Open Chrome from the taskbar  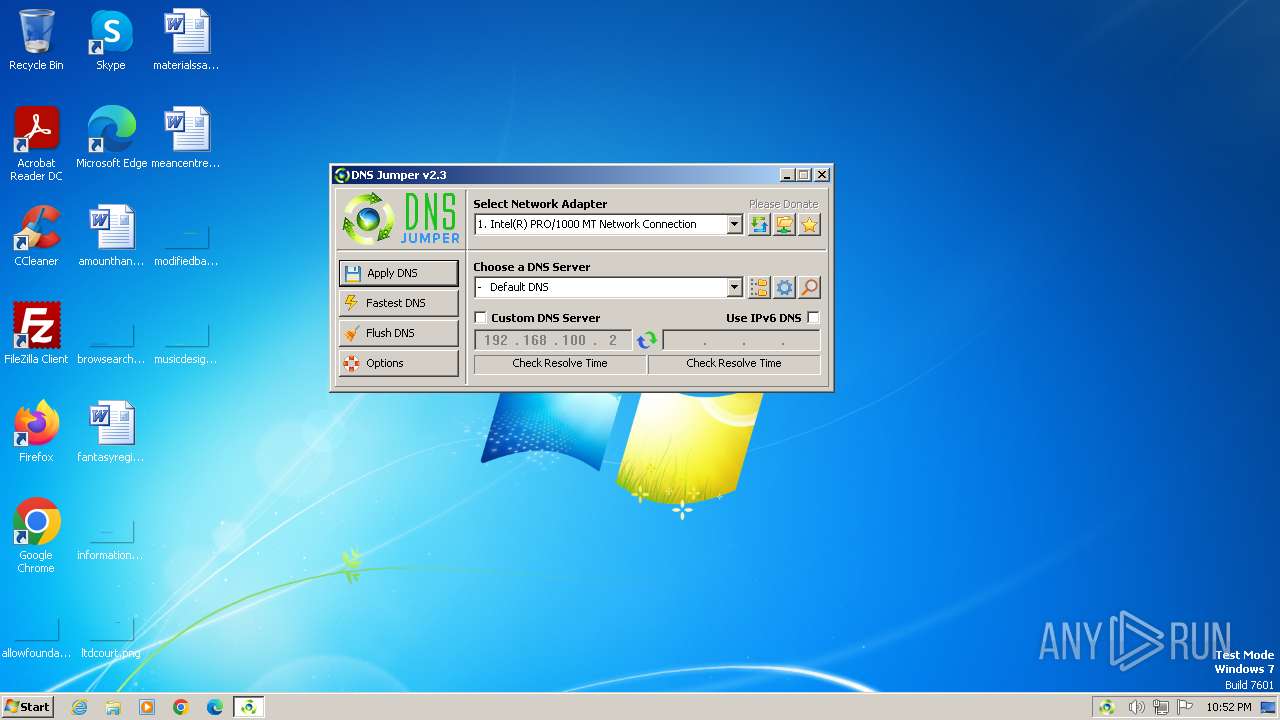point(181,707)
